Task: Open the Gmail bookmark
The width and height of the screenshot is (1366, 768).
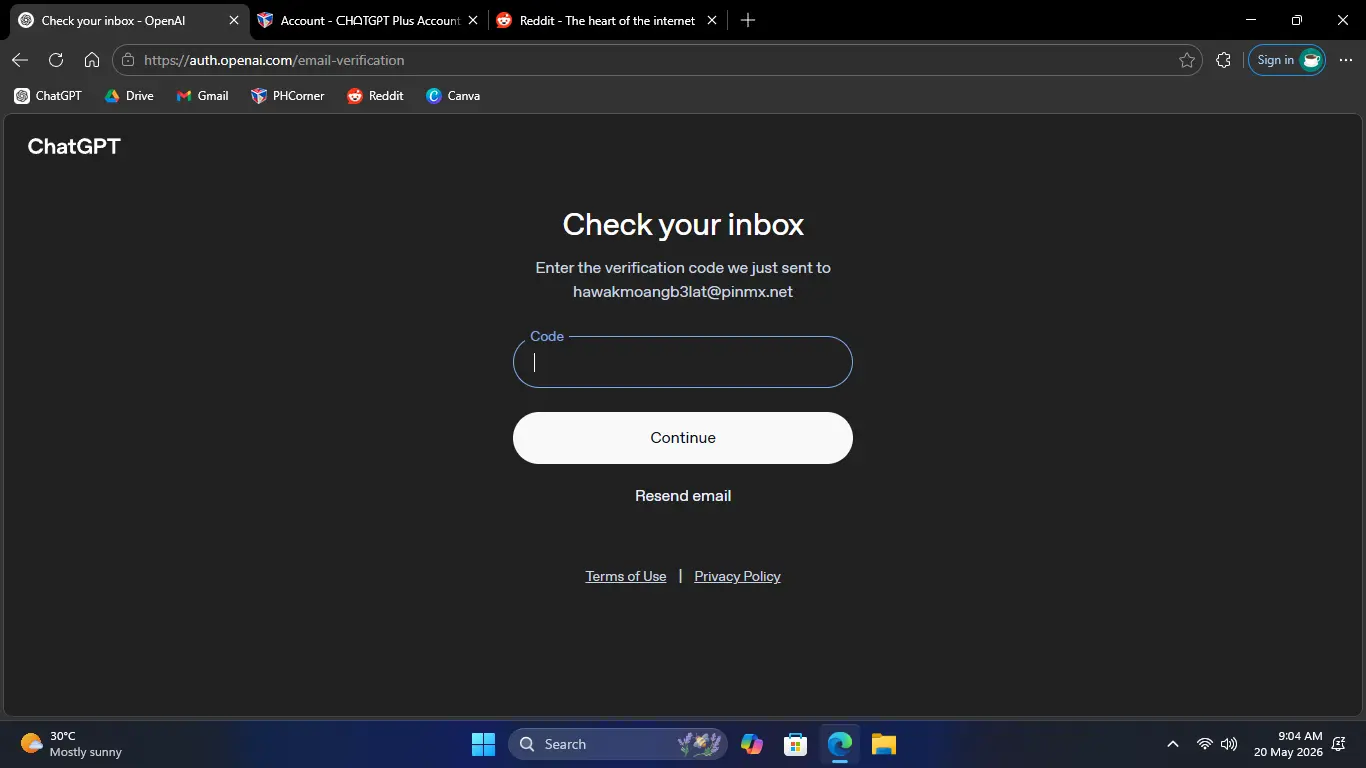Action: click(203, 96)
